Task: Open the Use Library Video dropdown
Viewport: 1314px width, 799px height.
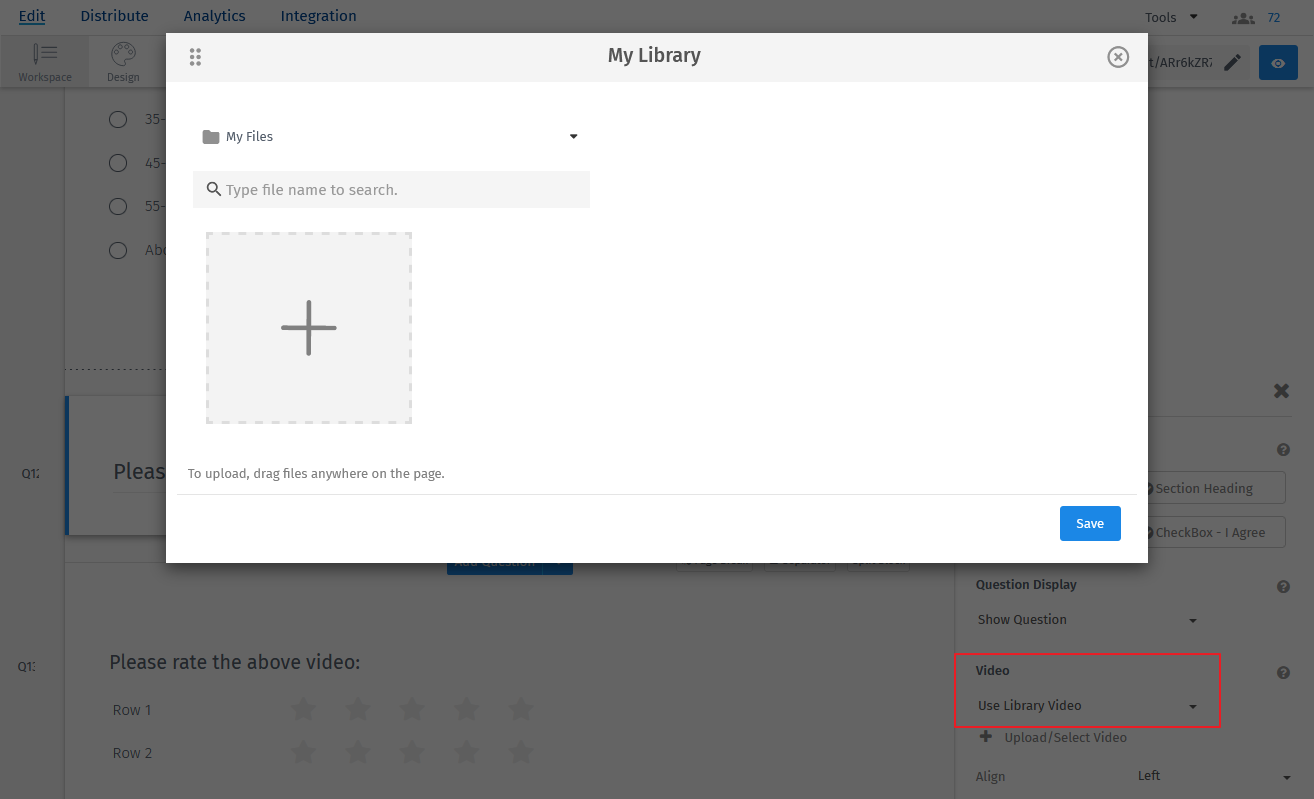Action: point(1087,705)
